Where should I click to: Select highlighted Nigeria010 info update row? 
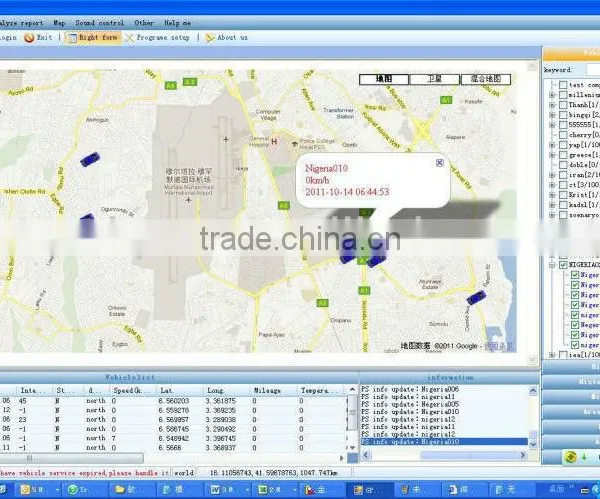coord(444,442)
